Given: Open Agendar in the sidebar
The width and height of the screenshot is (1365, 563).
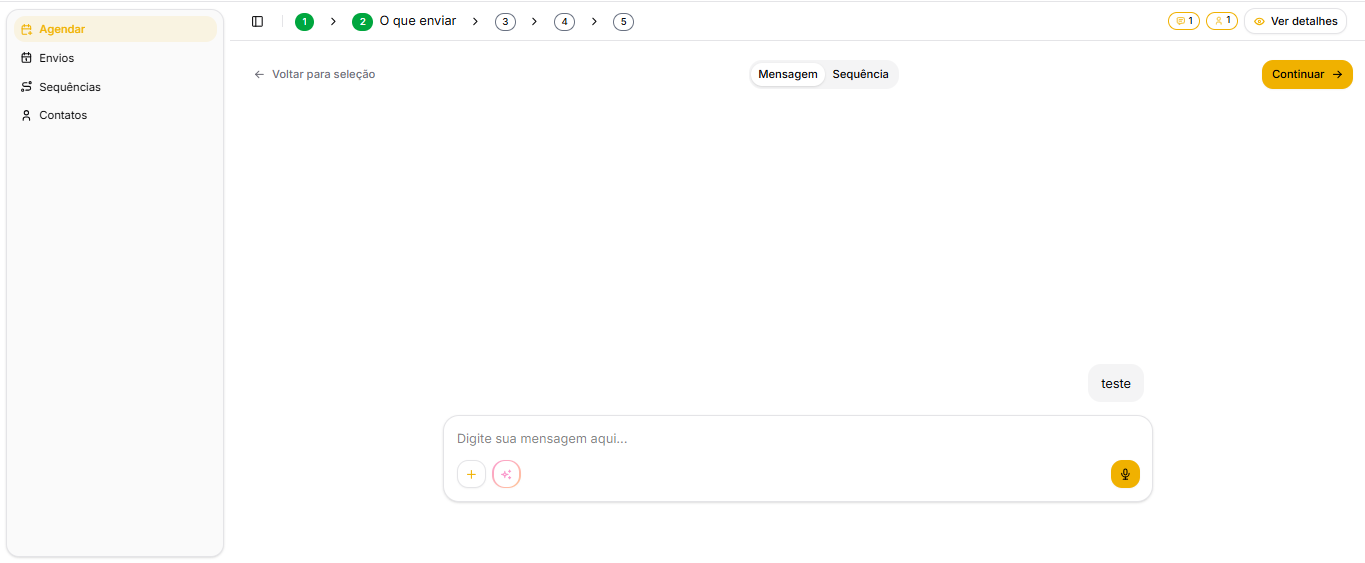Looking at the screenshot, I should (62, 29).
